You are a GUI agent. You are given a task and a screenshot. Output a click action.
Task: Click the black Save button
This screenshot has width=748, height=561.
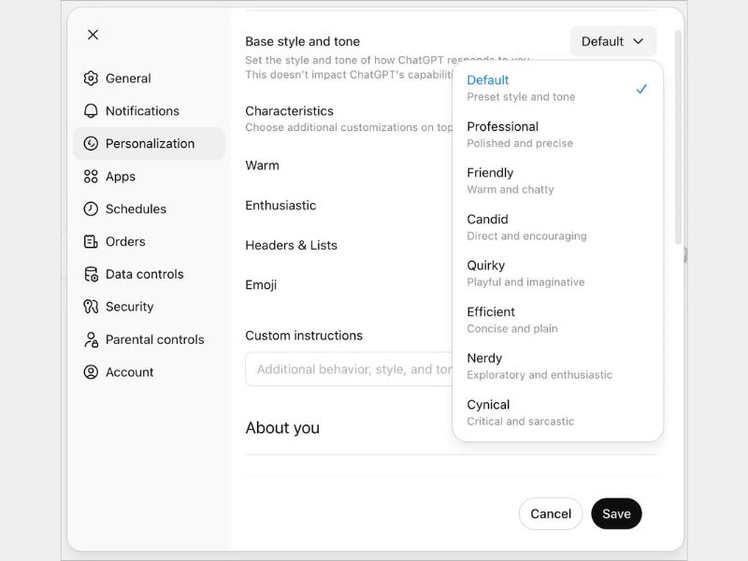(x=616, y=514)
